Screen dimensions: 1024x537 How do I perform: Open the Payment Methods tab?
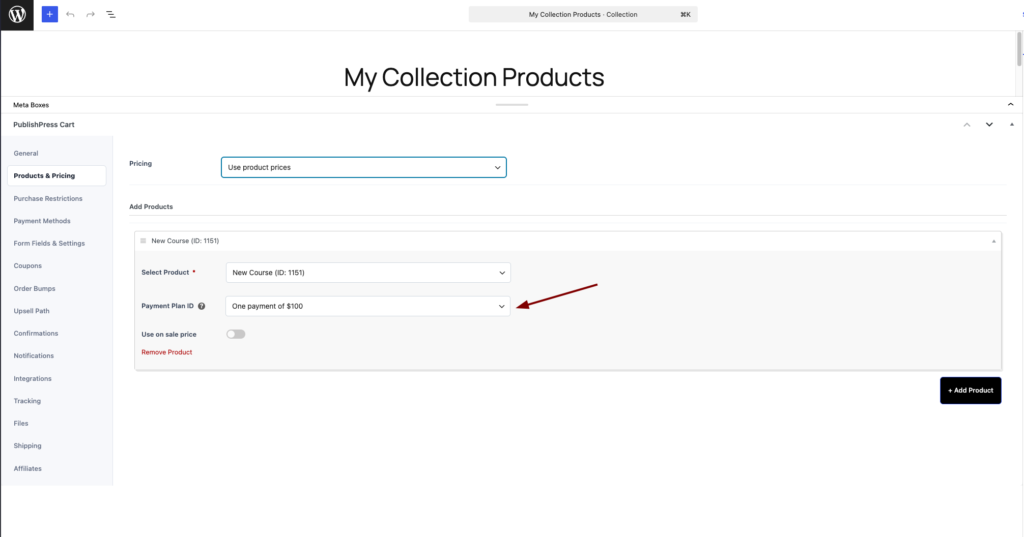point(42,221)
